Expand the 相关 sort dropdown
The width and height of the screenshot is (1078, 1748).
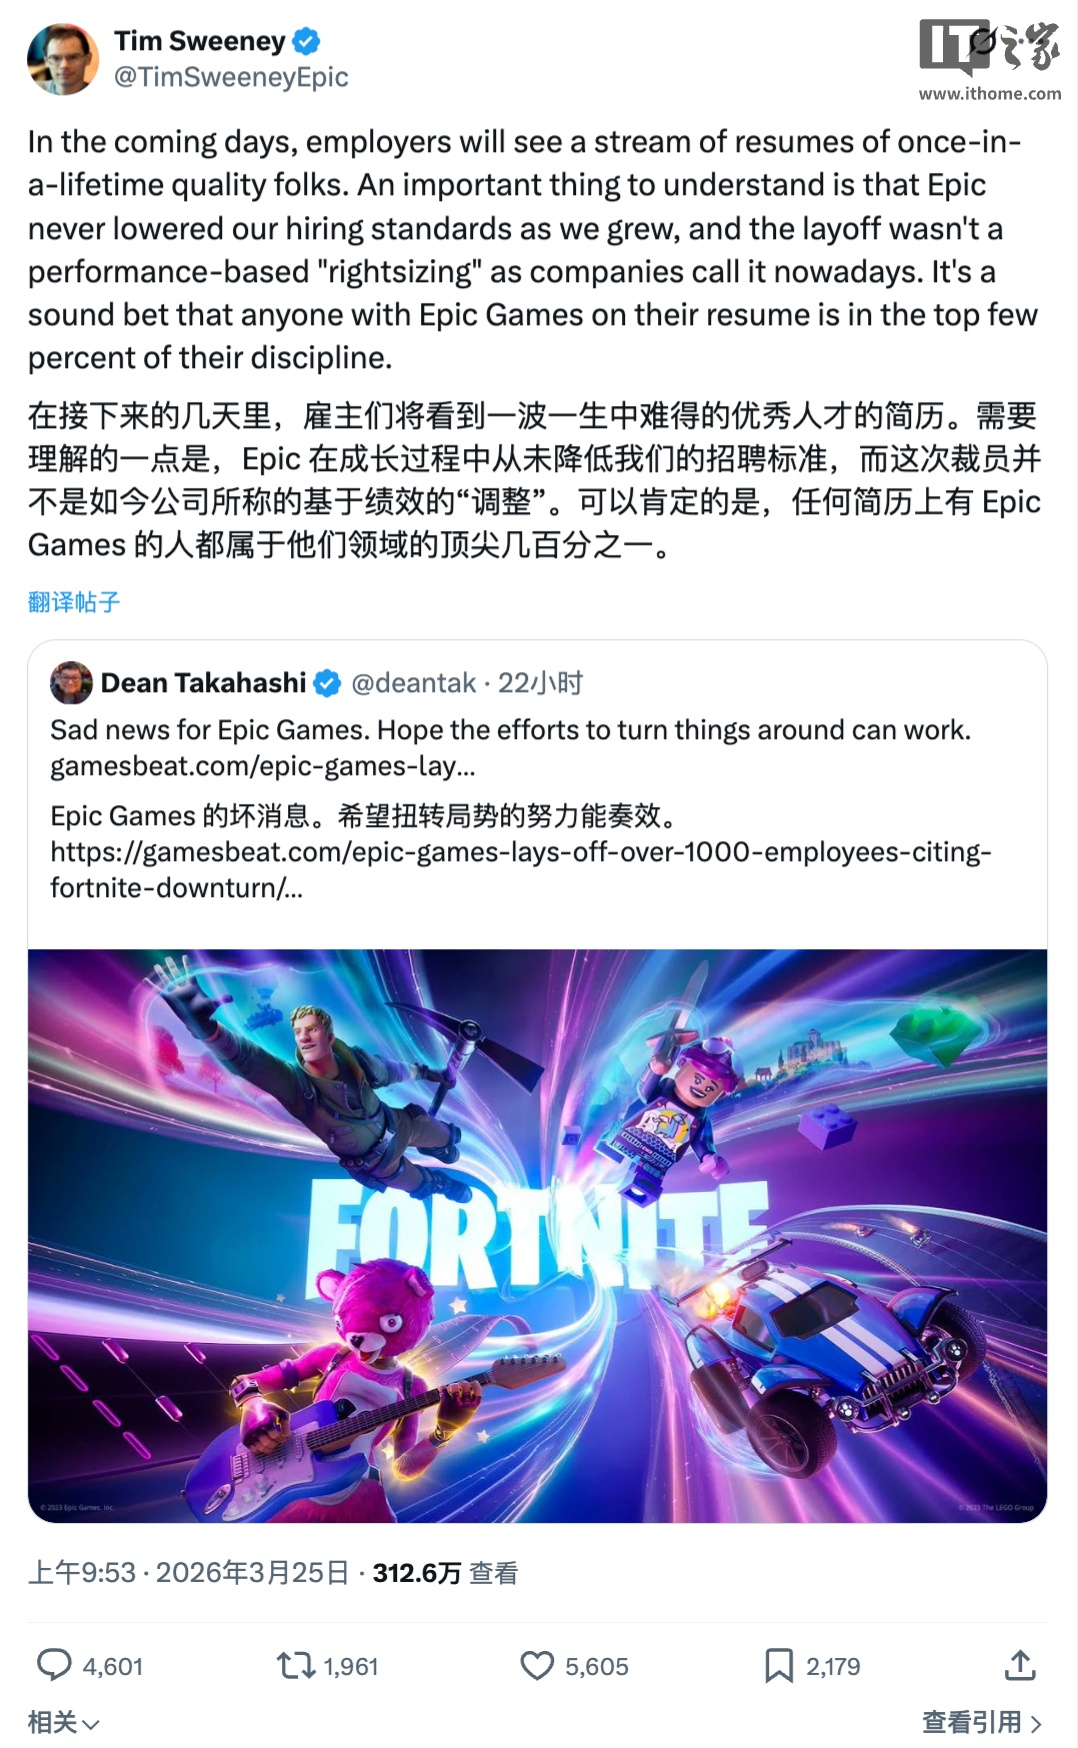(x=63, y=1722)
